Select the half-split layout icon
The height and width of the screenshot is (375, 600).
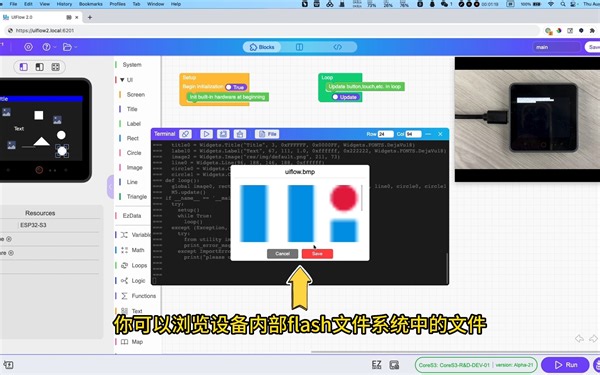(x=39, y=67)
